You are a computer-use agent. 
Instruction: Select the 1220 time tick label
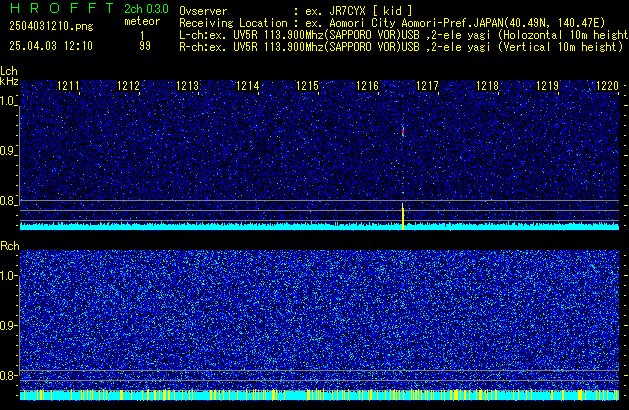pos(607,86)
